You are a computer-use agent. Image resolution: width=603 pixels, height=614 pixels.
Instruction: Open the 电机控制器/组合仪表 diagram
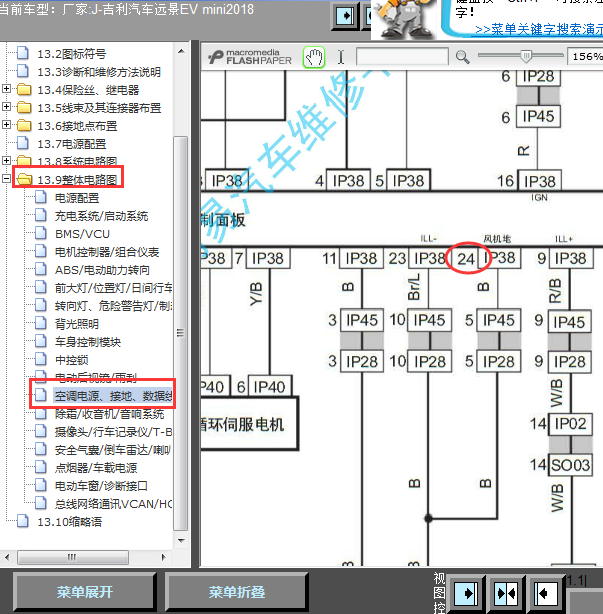[107, 252]
